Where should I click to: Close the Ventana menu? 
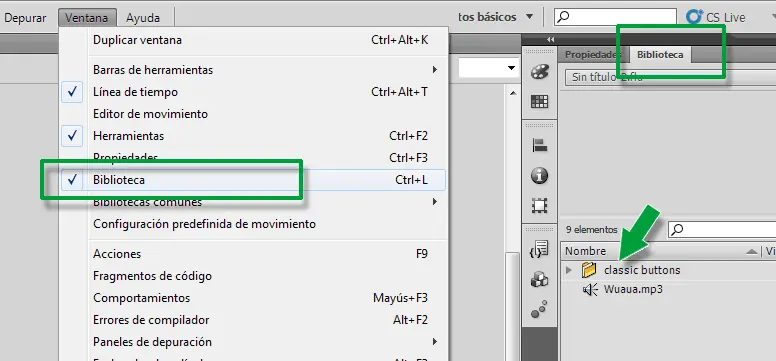pyautogui.click(x=87, y=18)
